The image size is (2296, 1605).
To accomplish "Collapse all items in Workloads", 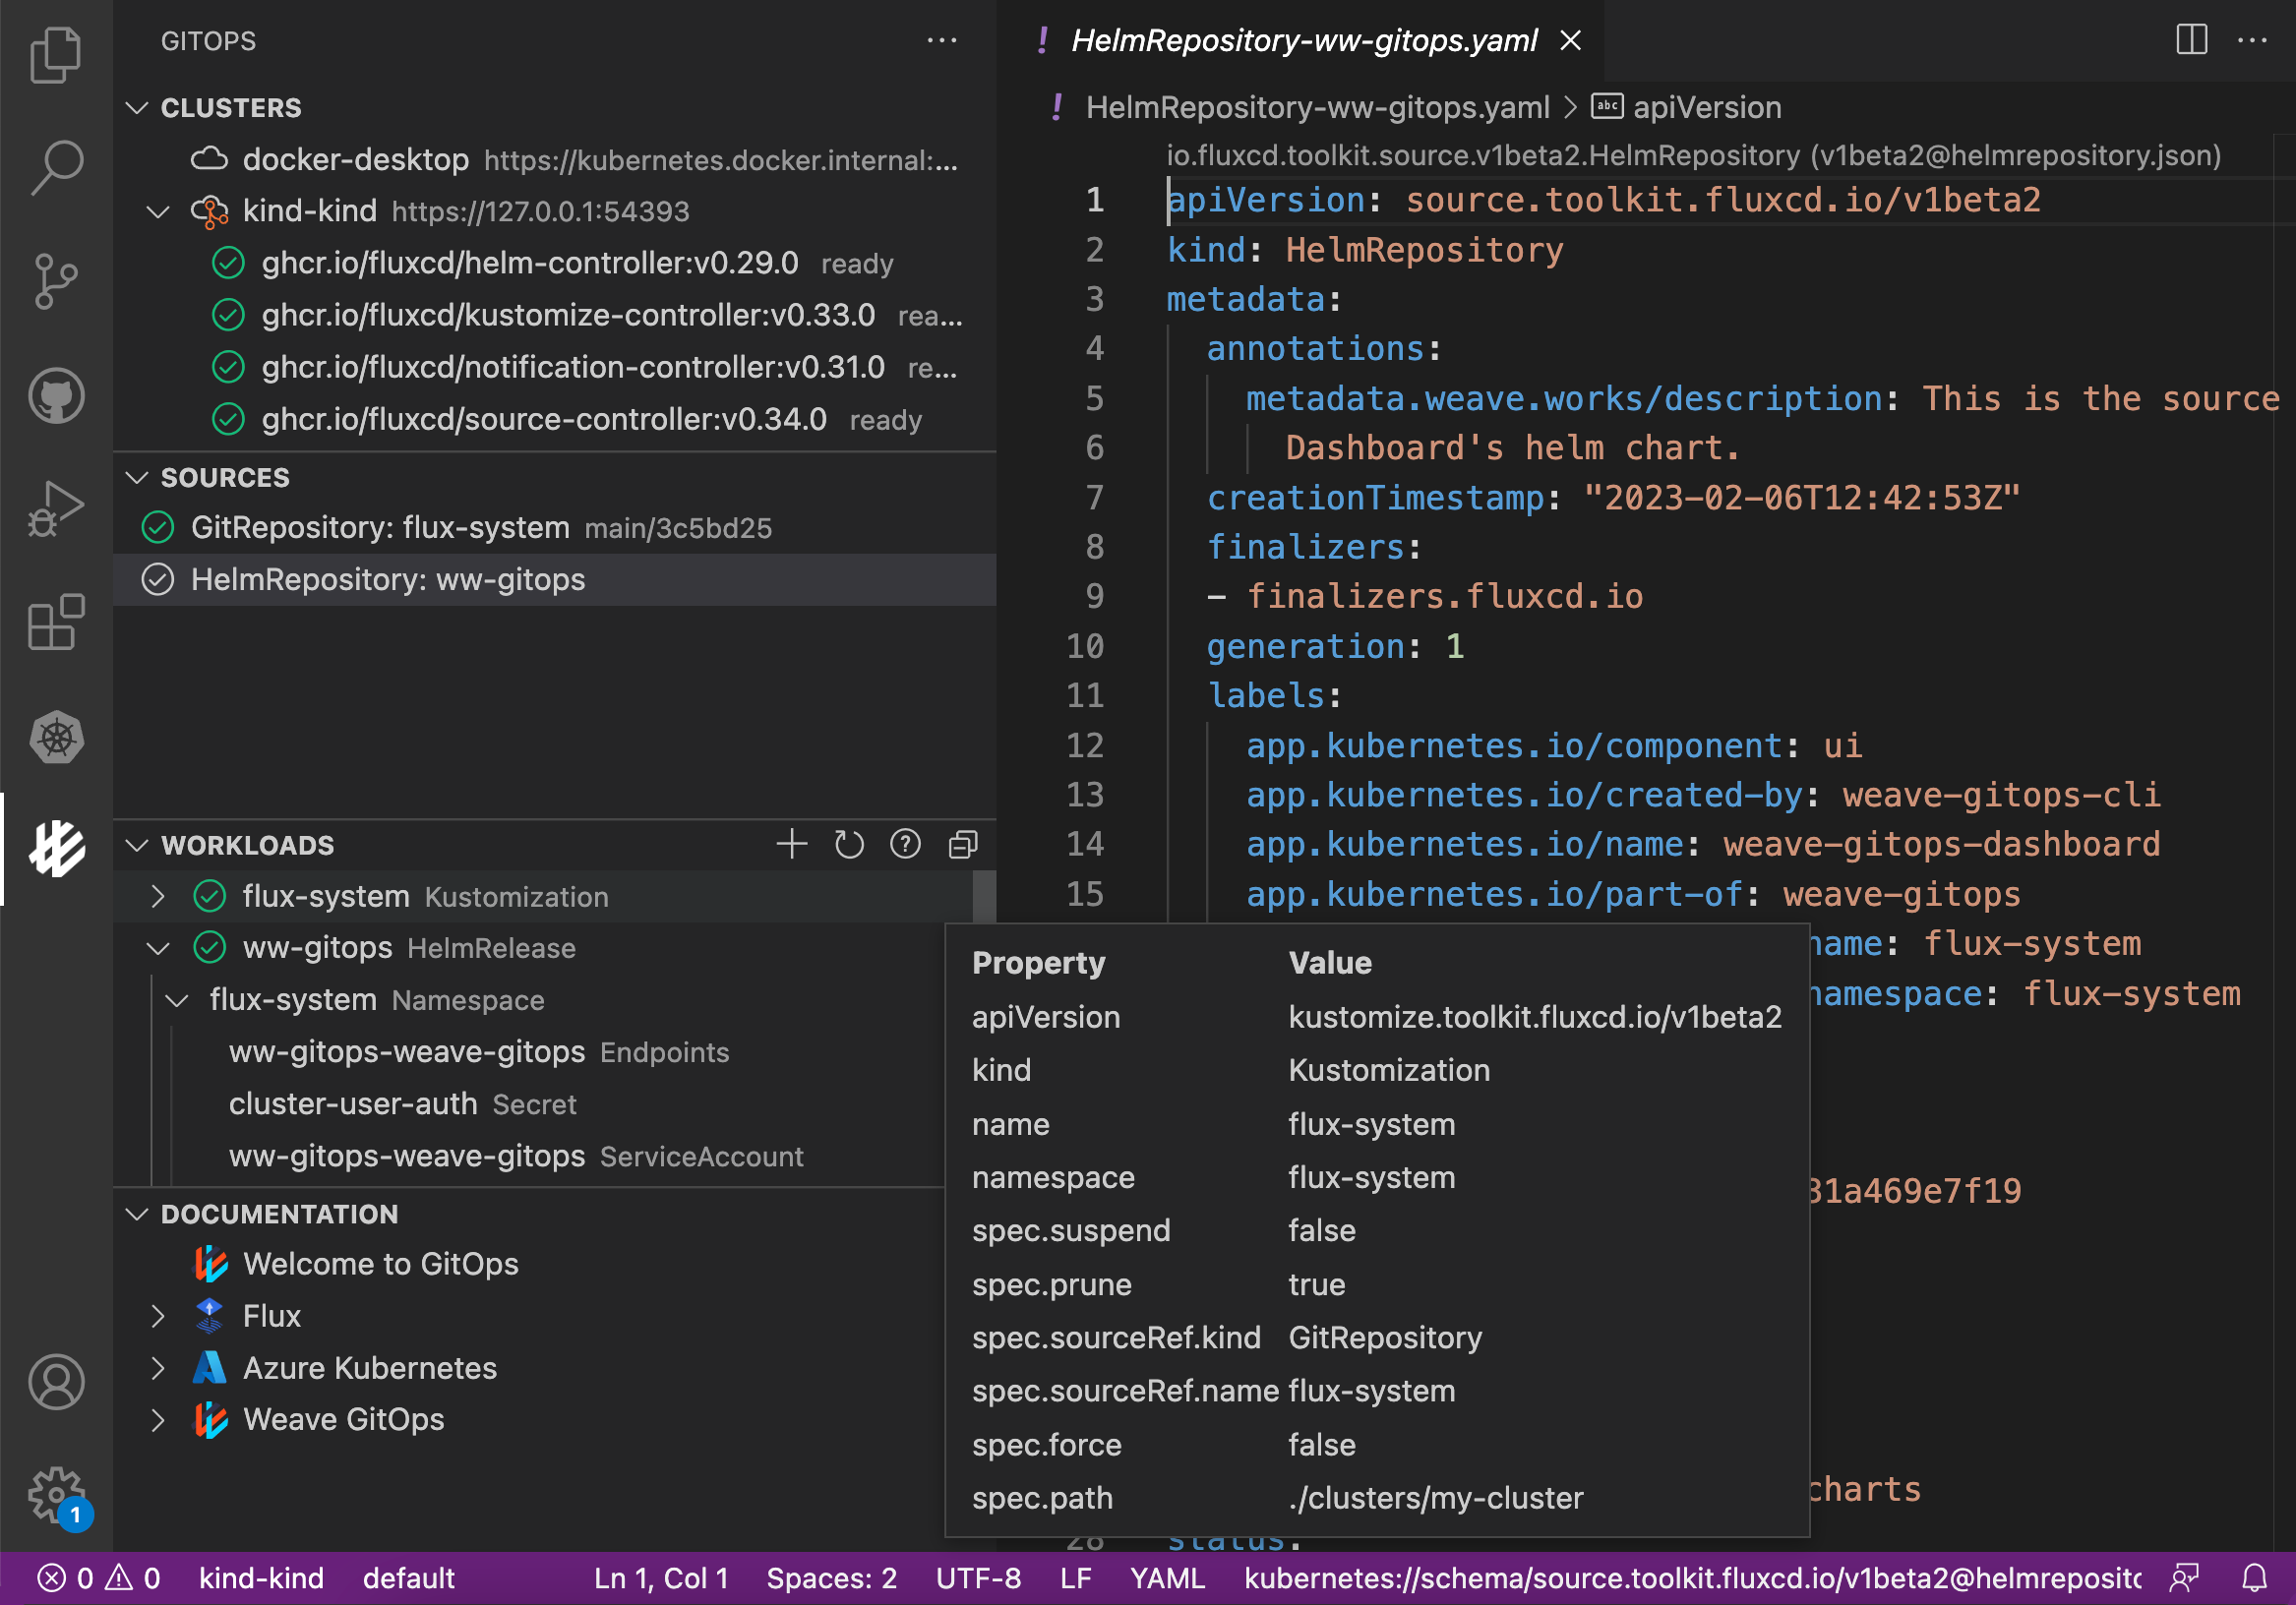I will pos(962,845).
